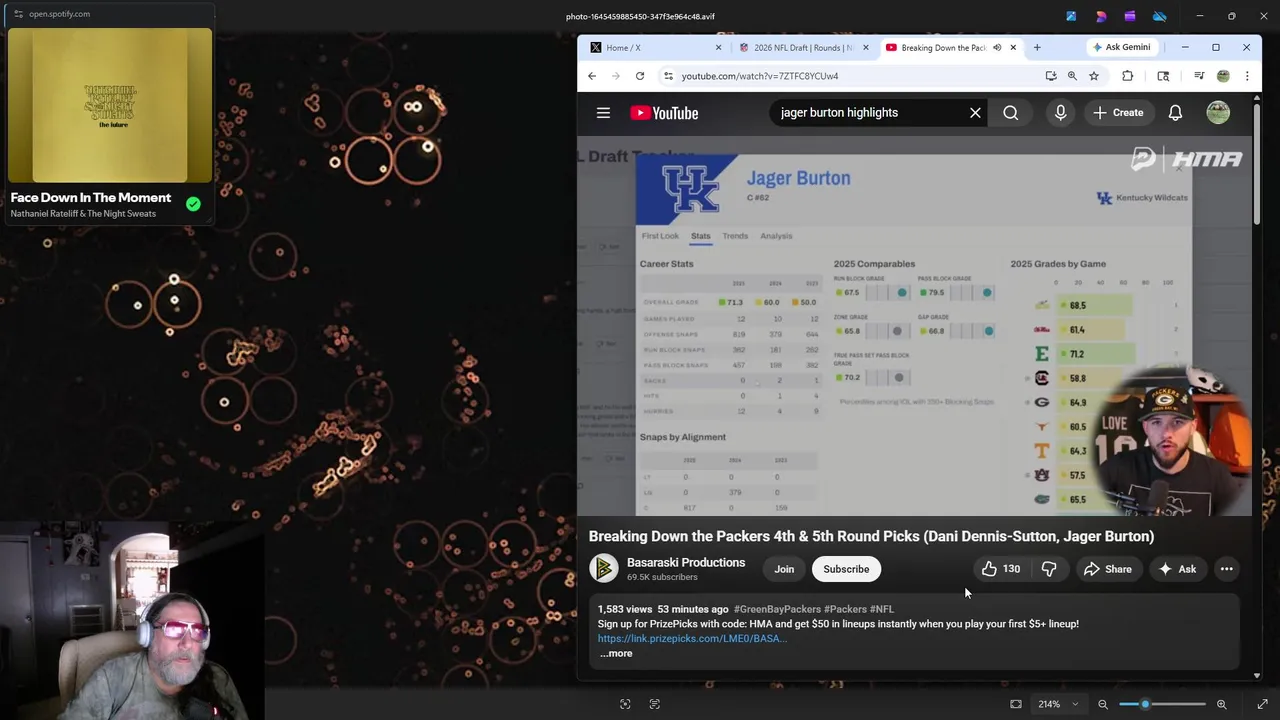Click the YouTube Create button
The width and height of the screenshot is (1280, 720).
click(x=1118, y=113)
